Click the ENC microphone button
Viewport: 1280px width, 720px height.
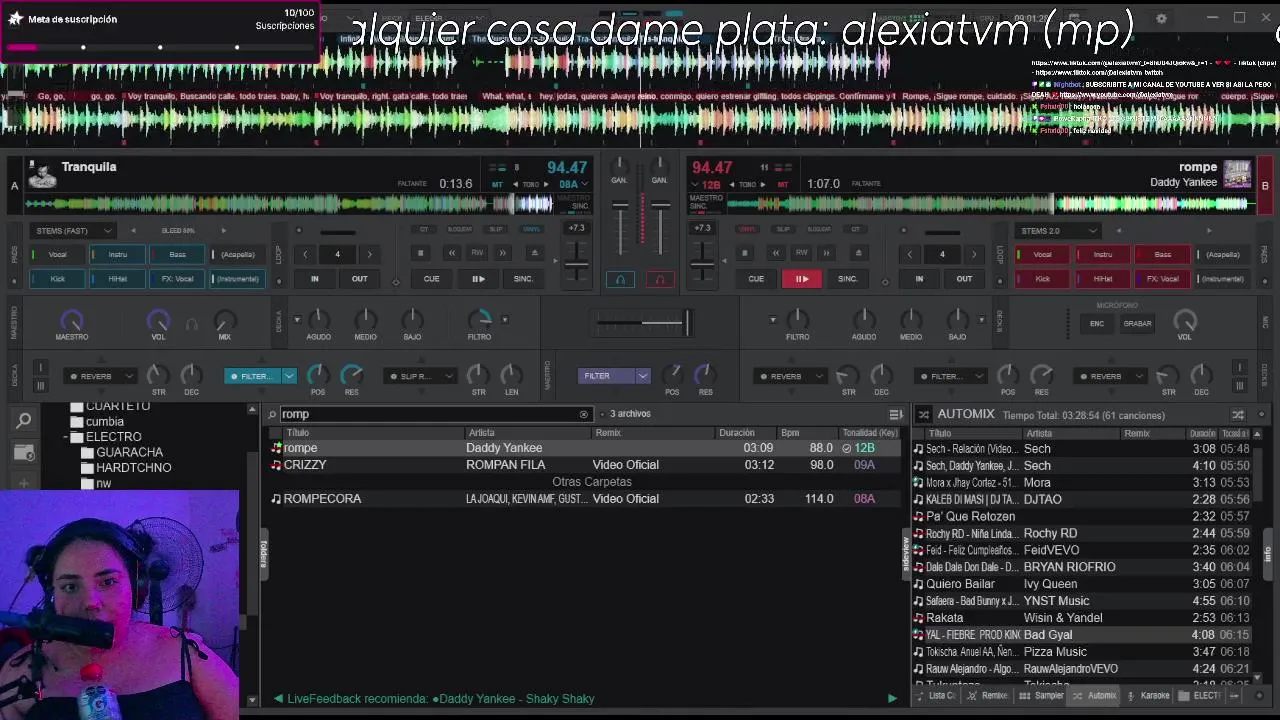(x=1097, y=324)
